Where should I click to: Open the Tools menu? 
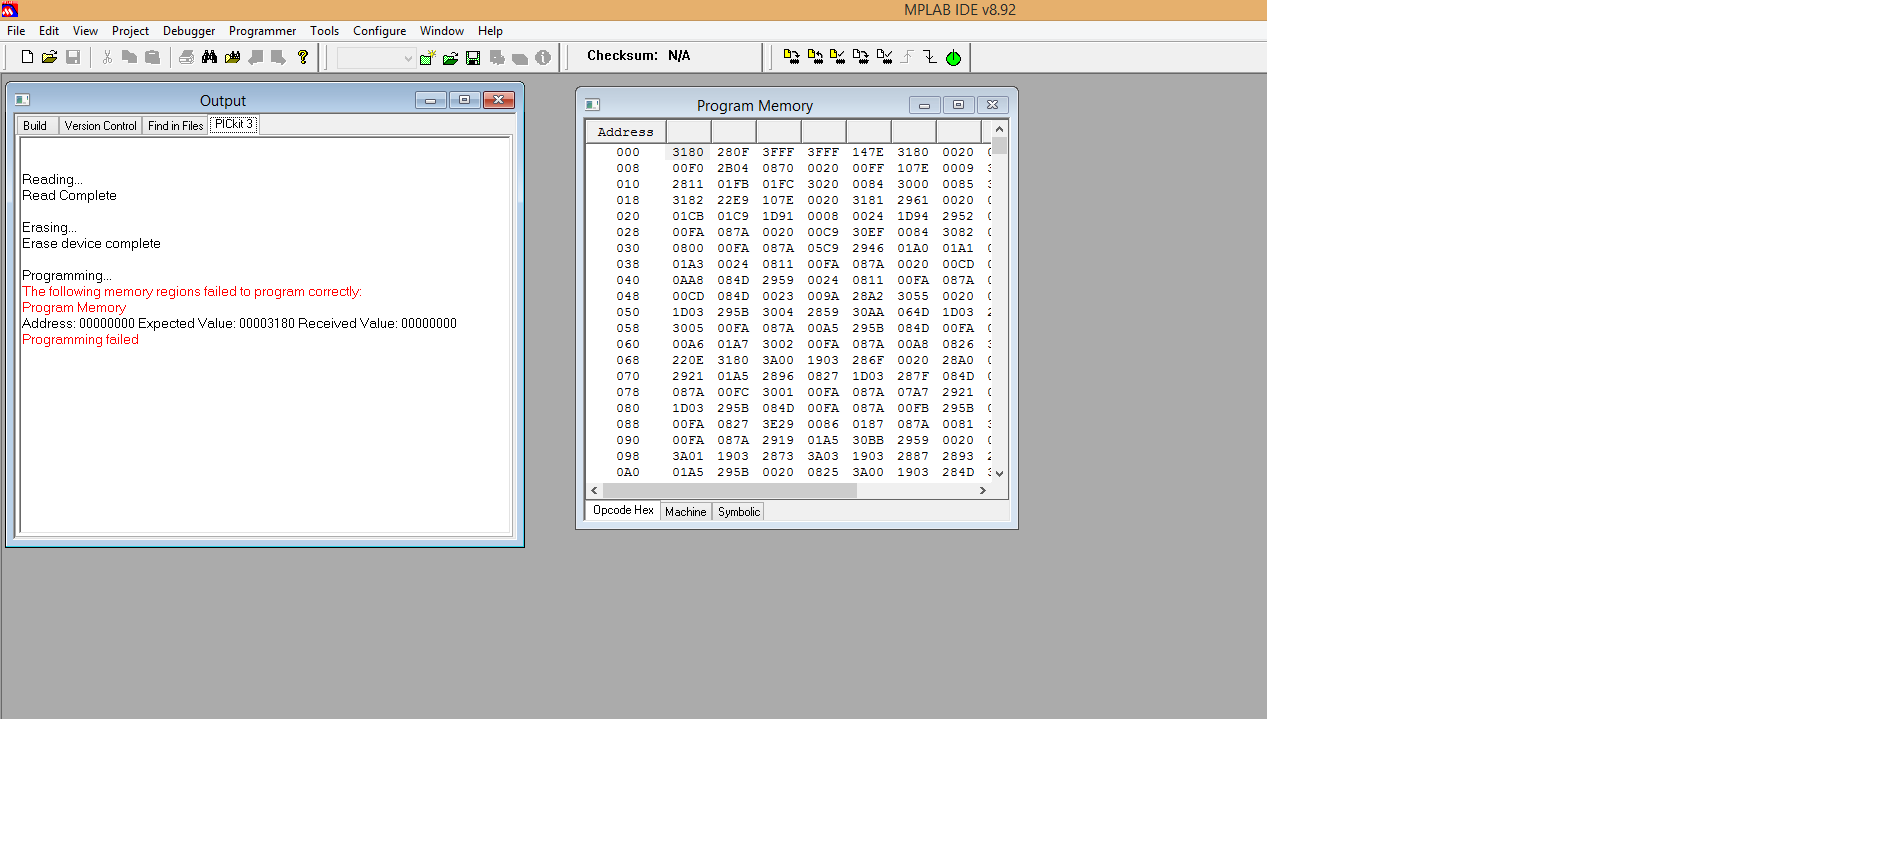tap(324, 31)
